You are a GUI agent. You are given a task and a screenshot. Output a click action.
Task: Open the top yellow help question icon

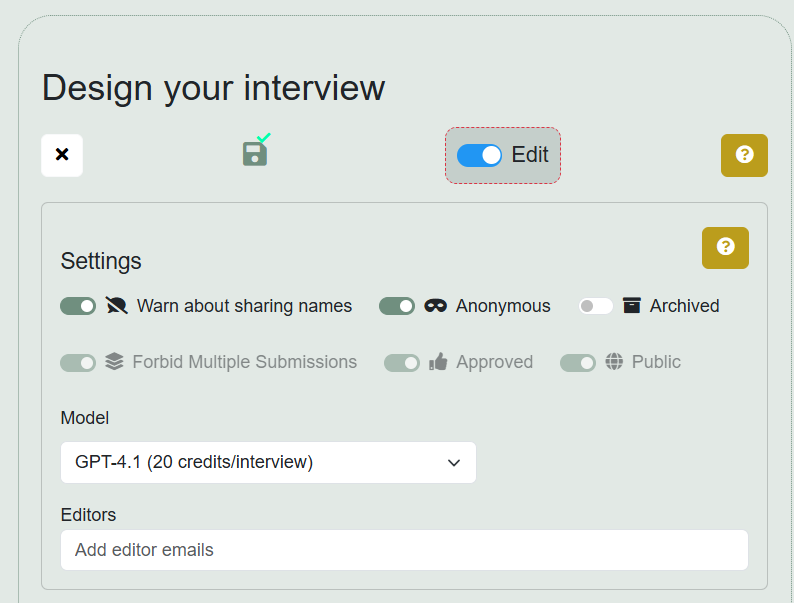744,155
